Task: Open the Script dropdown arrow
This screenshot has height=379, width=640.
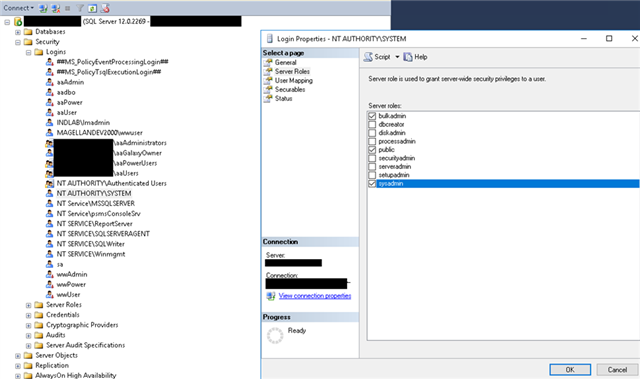Action: tap(397, 57)
